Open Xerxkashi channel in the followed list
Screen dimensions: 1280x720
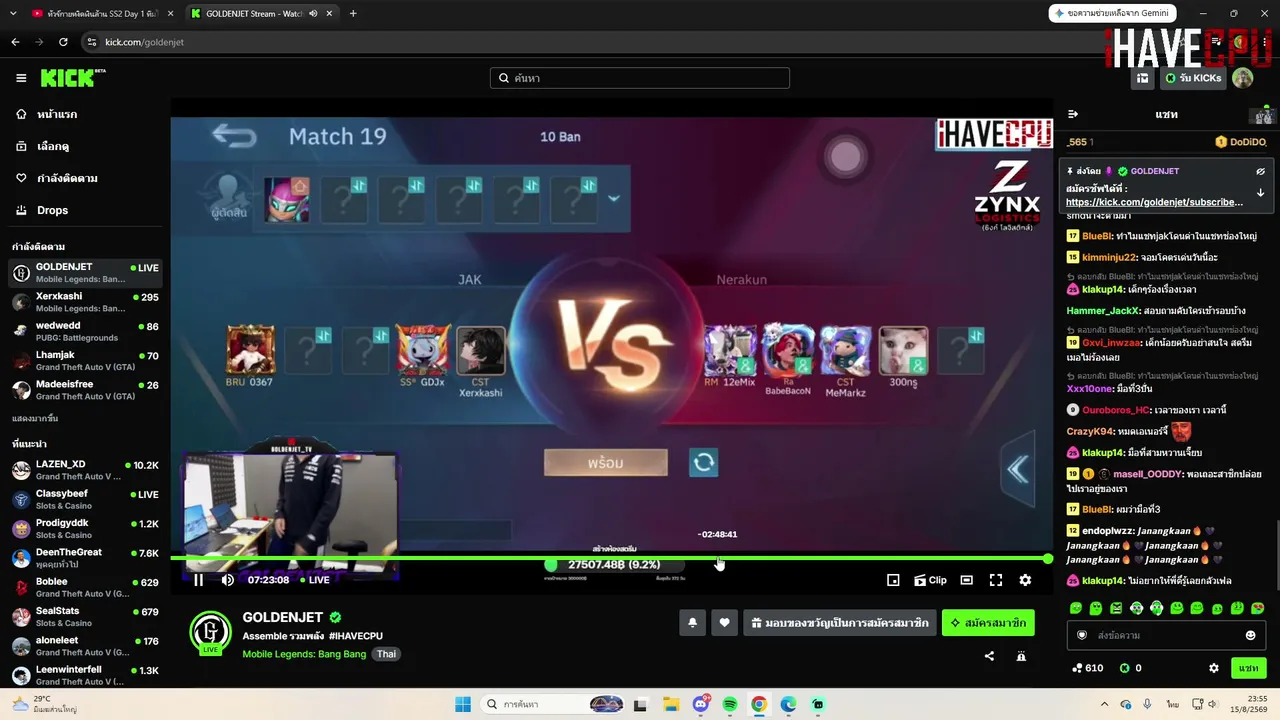point(85,302)
